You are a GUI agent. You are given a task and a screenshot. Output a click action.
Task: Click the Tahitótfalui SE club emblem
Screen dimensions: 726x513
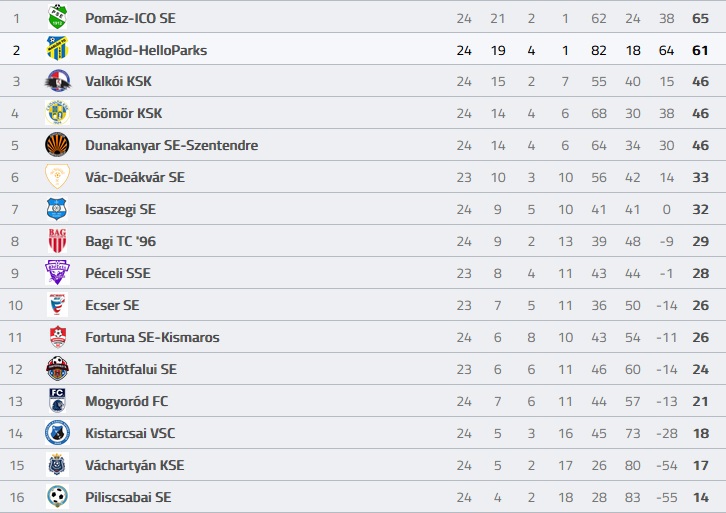[x=57, y=369]
